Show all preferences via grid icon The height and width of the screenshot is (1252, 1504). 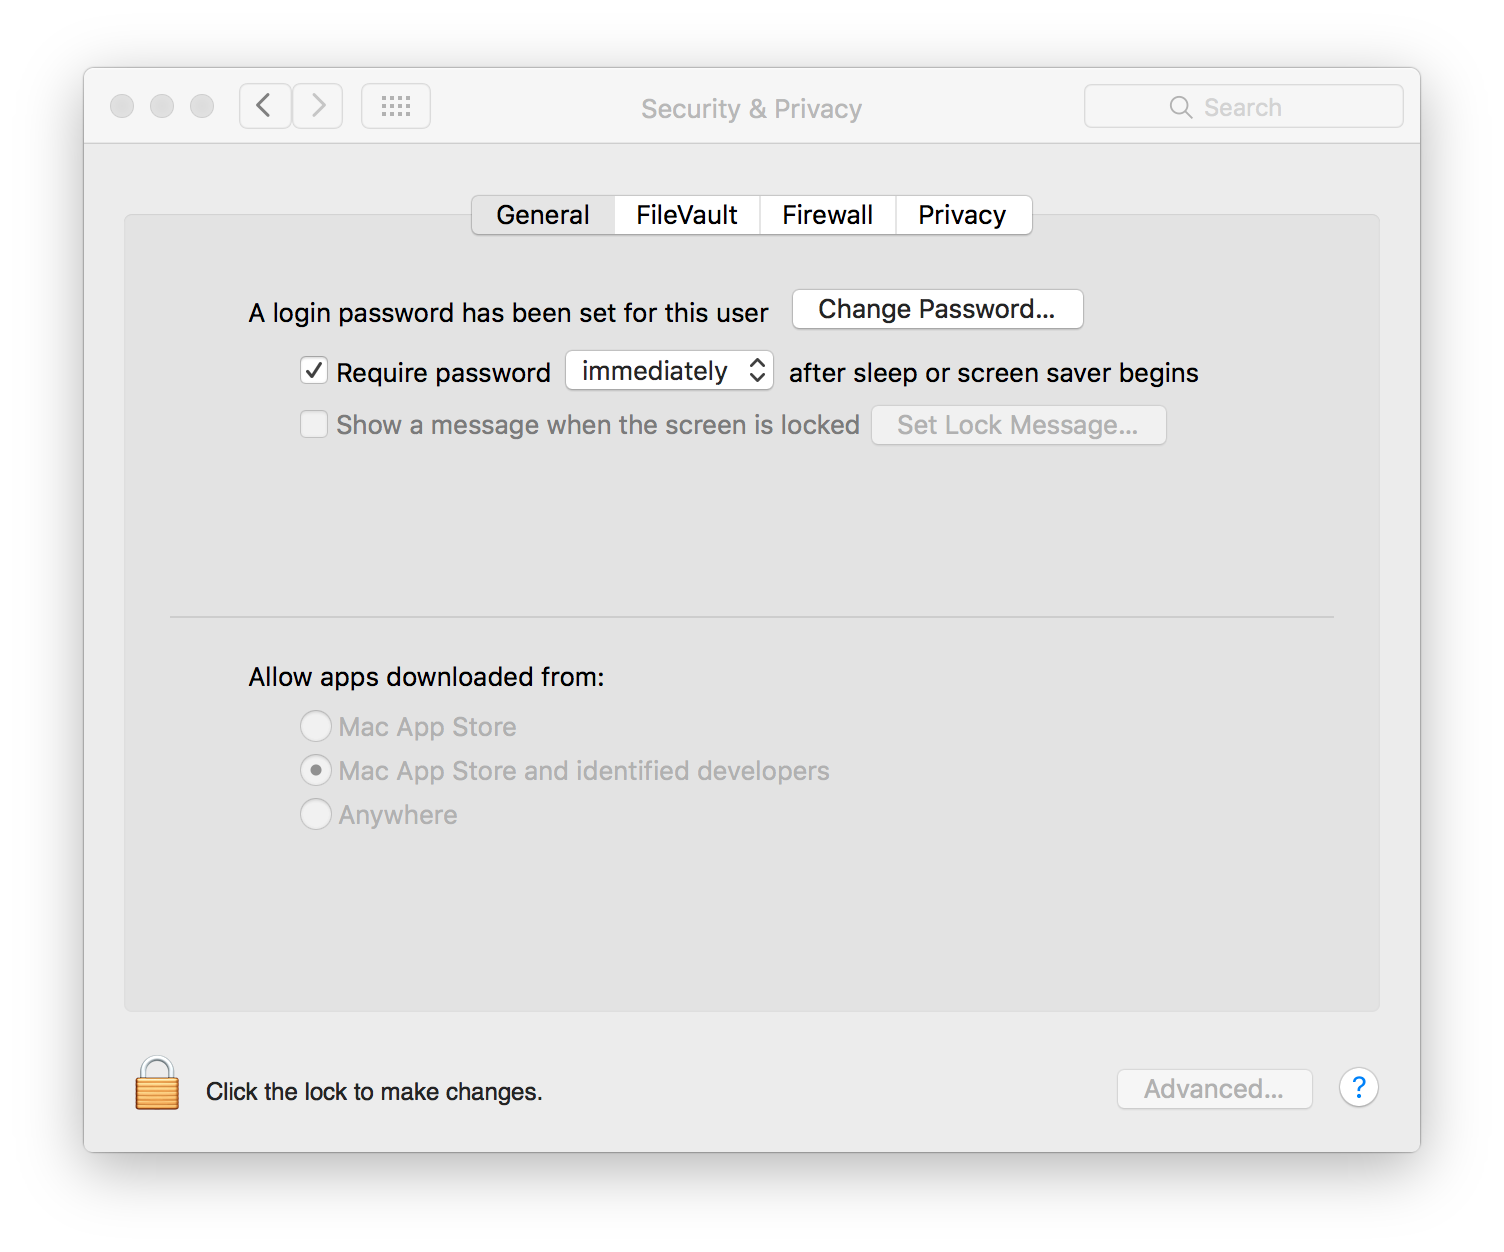click(x=396, y=106)
